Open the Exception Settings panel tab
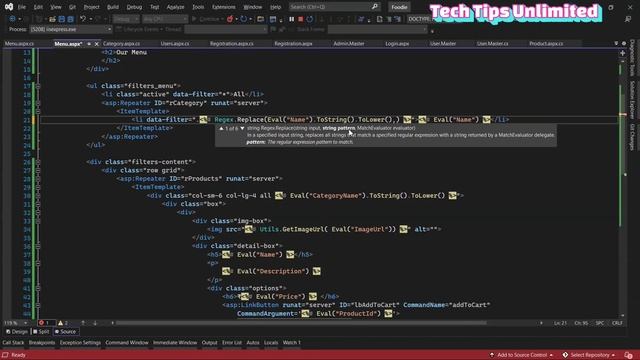 (80, 343)
